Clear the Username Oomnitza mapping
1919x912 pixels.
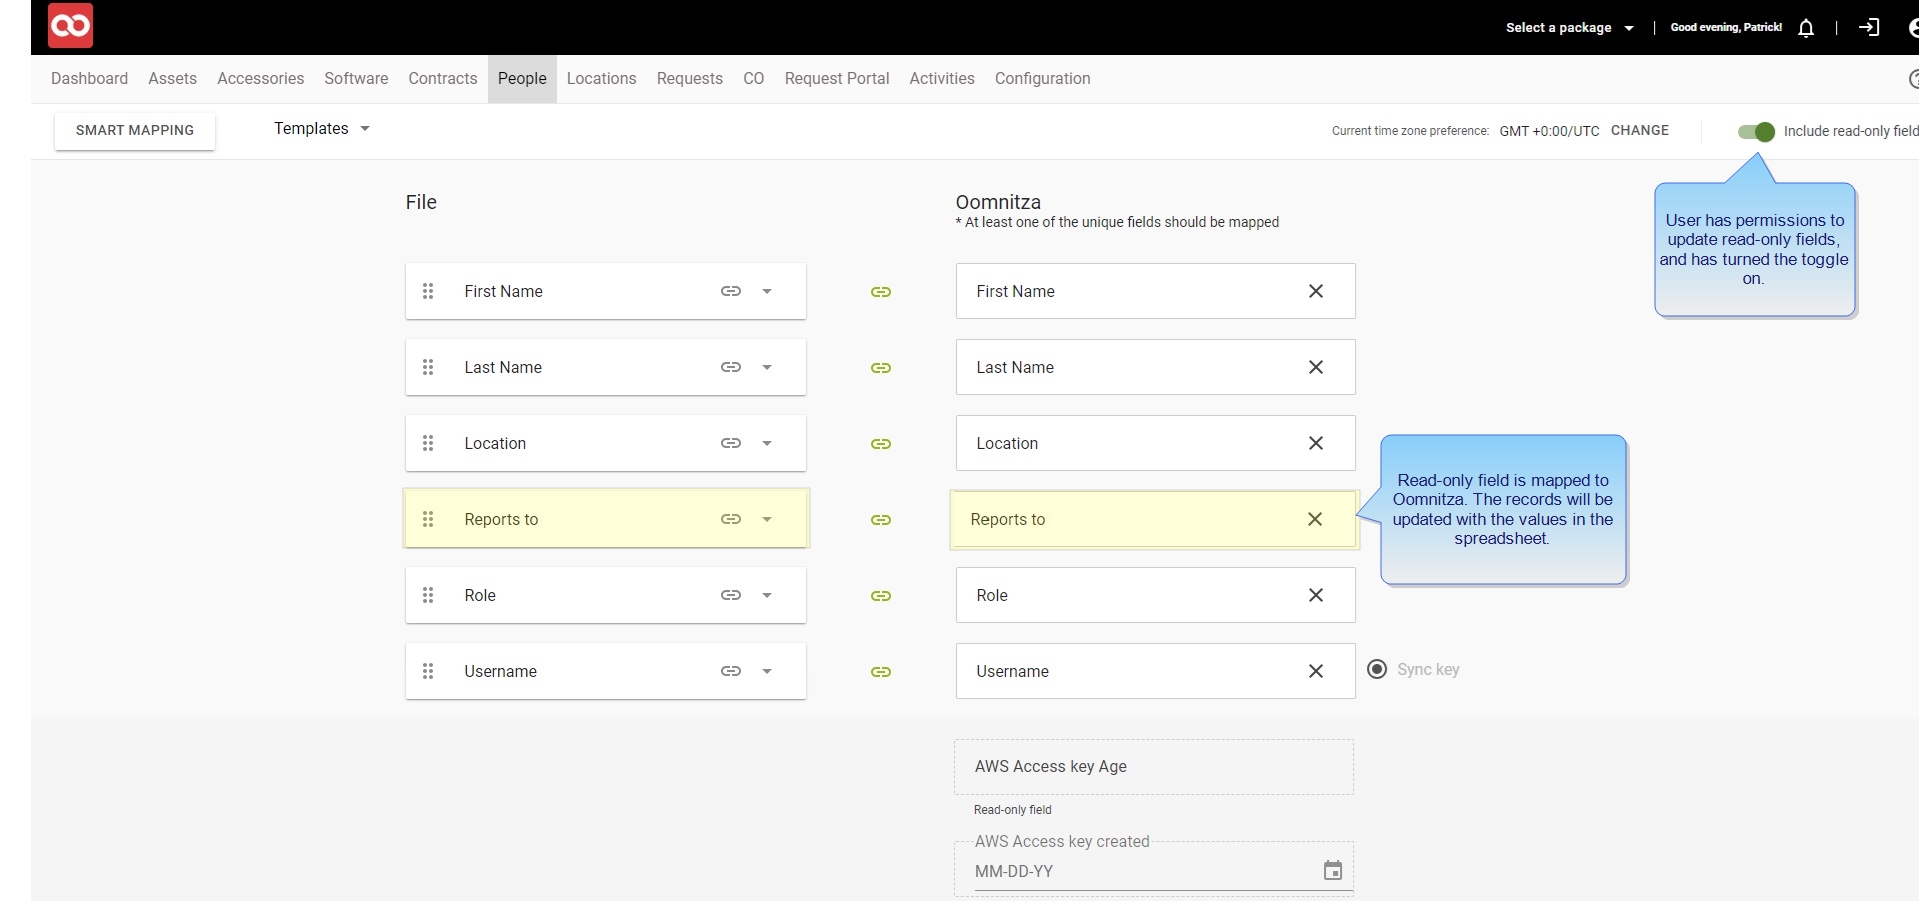click(1315, 671)
